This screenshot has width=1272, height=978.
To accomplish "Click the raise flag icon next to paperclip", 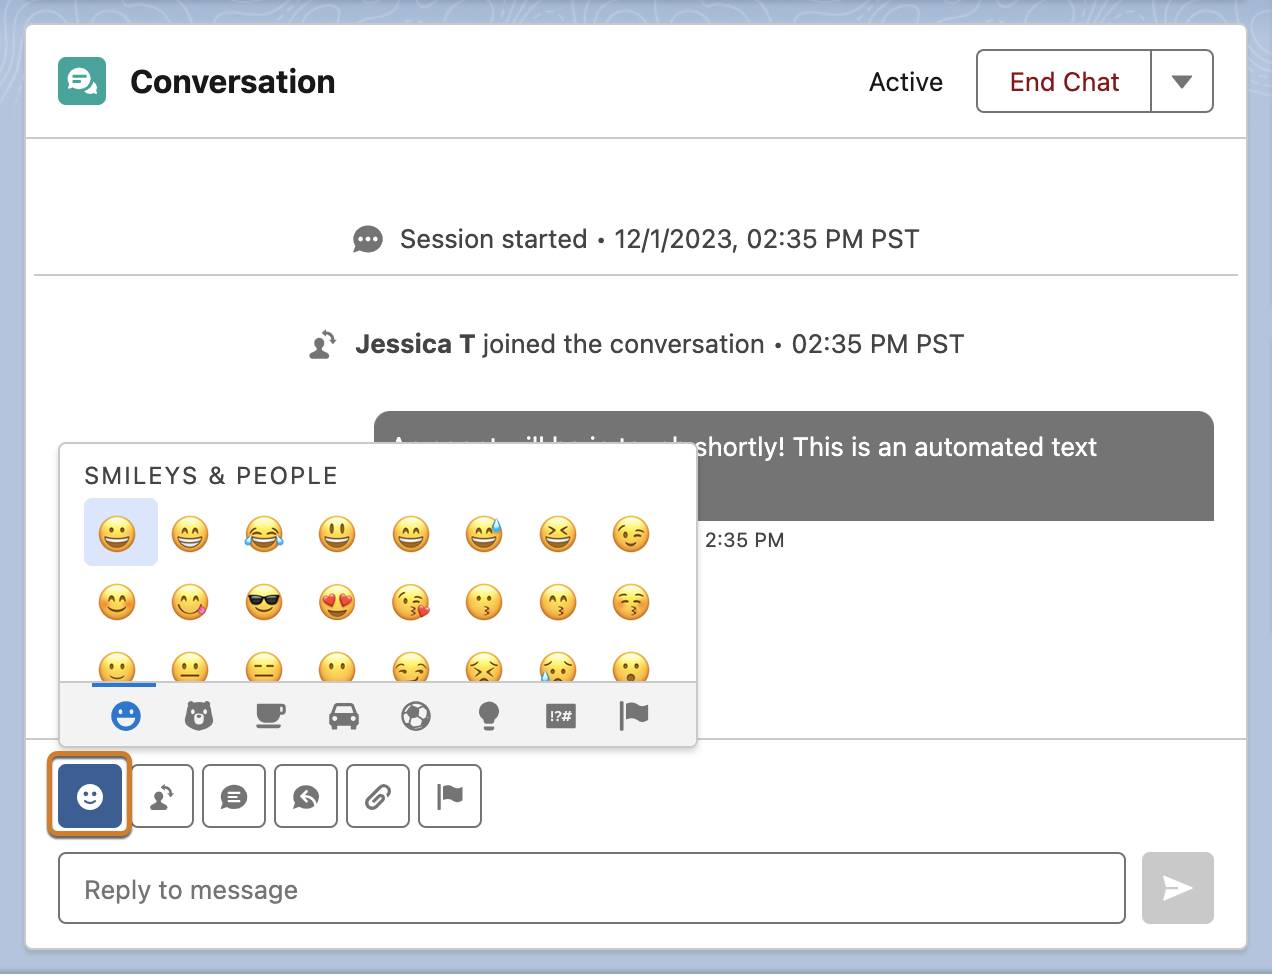I will coord(449,796).
